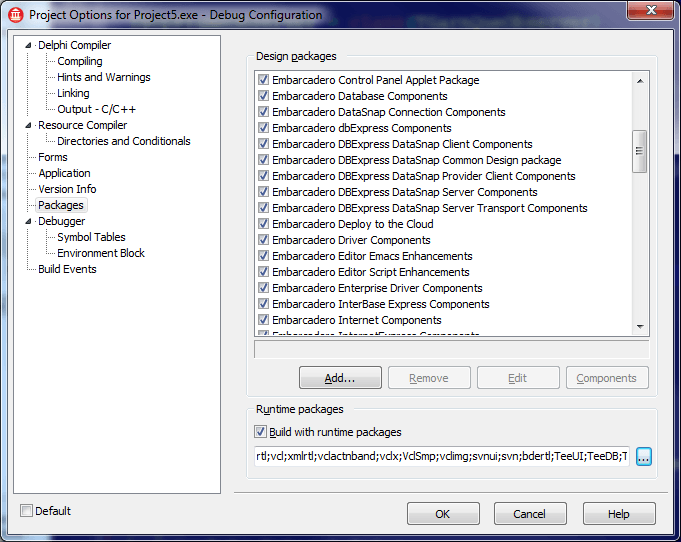This screenshot has width=681, height=542.
Task: Open Symbol Tables page
Action: [x=91, y=237]
